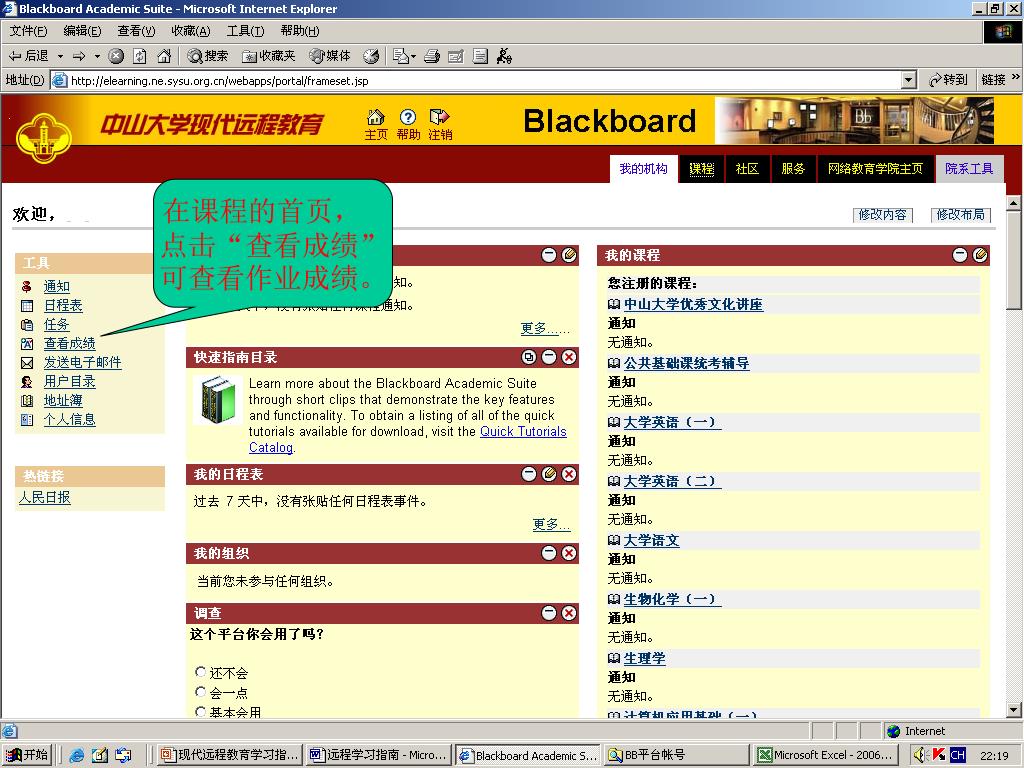
Task: Click the mail toolbar icon
Action: pos(400,56)
